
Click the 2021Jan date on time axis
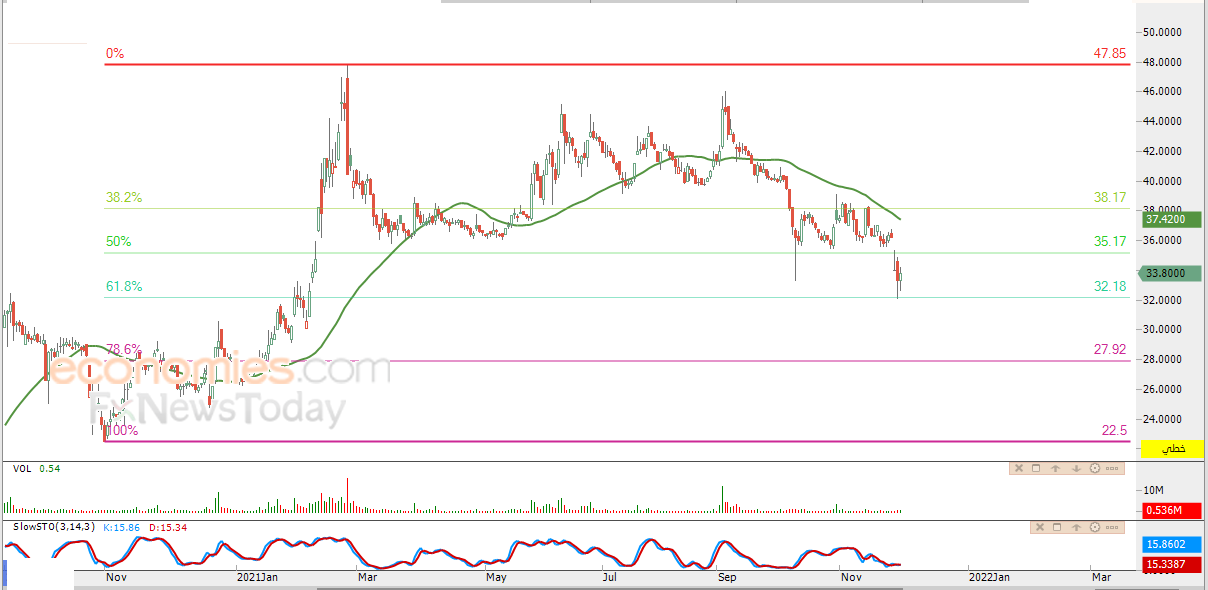(x=258, y=577)
